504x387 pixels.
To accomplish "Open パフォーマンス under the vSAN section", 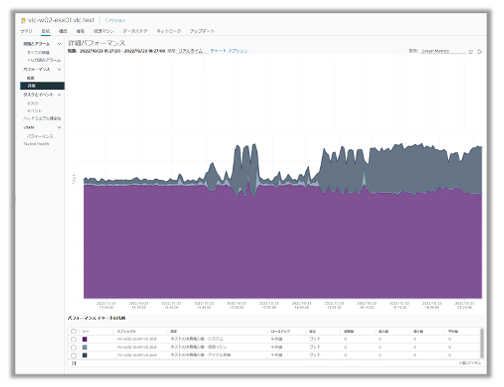I will coord(40,136).
